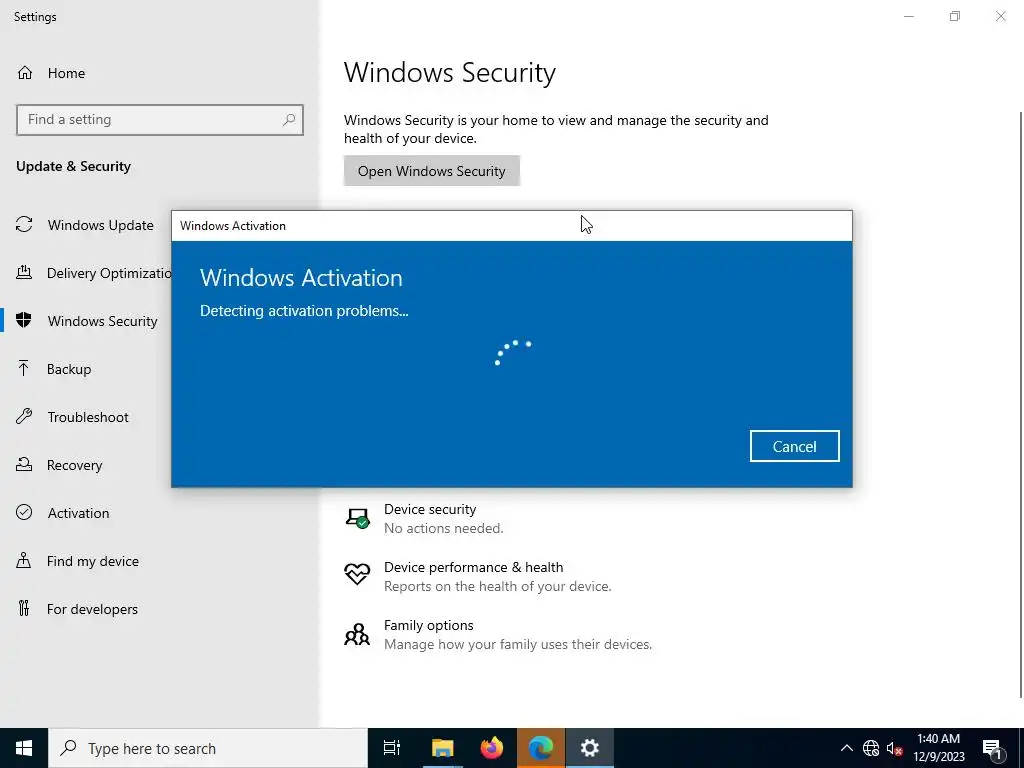Select Troubleshoot in the sidebar
Image resolution: width=1024 pixels, height=768 pixels.
click(x=88, y=417)
